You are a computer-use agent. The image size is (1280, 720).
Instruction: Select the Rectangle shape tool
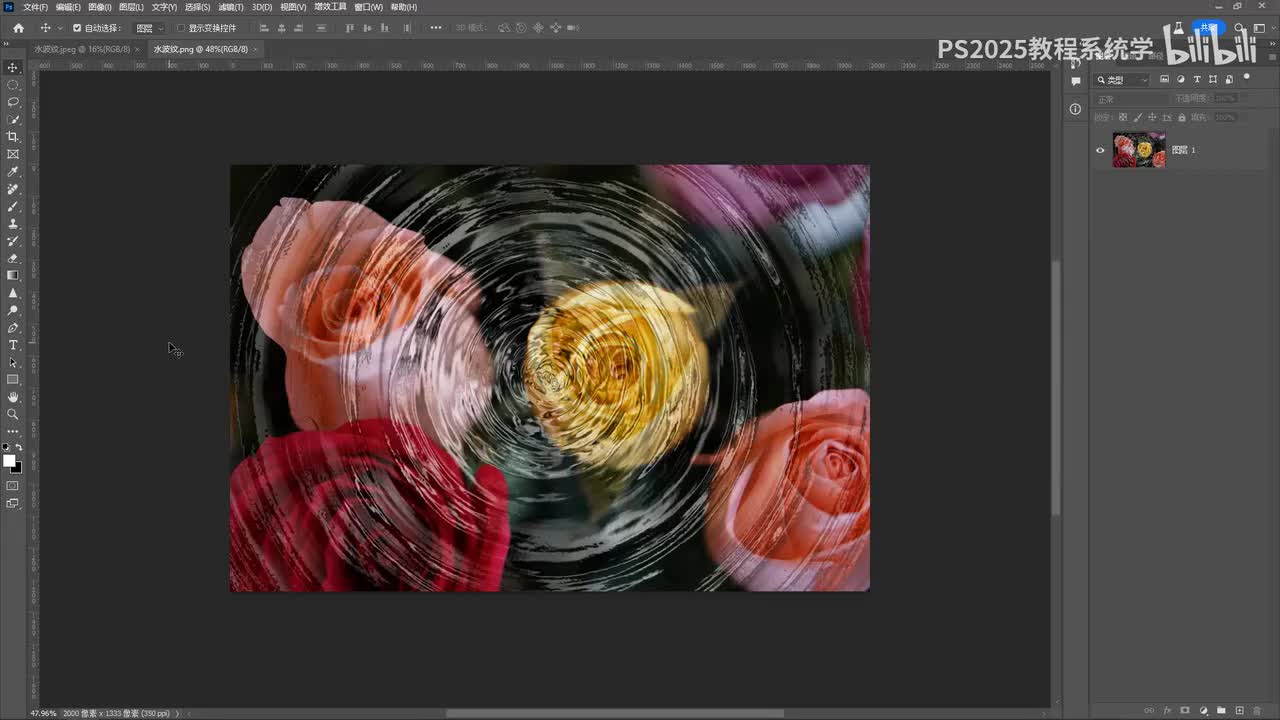point(13,380)
